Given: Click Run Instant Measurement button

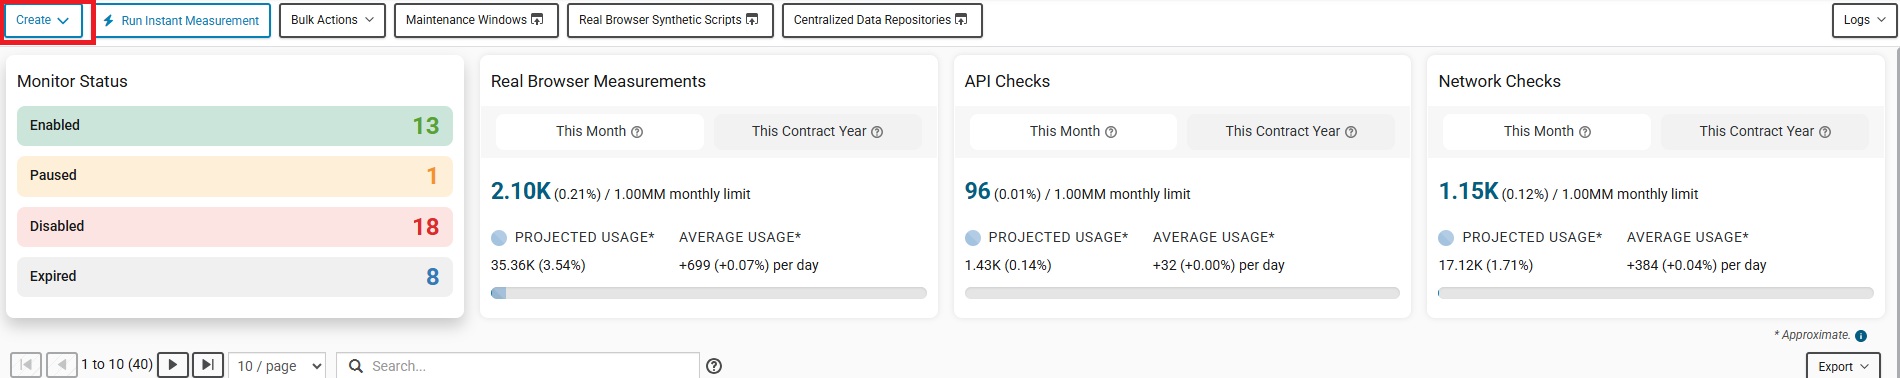Looking at the screenshot, I should (x=182, y=20).
